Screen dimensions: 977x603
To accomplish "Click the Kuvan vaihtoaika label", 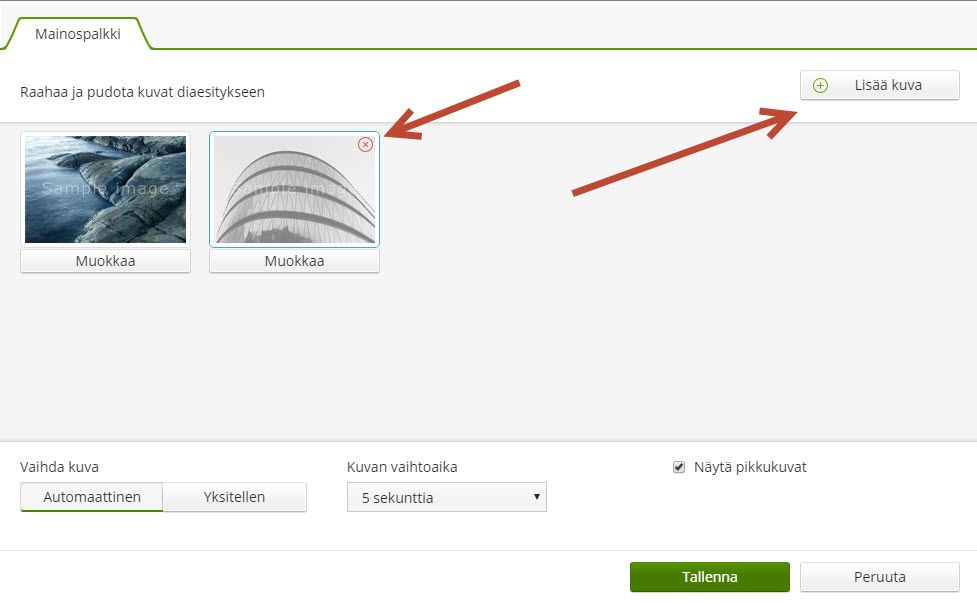I will 402,467.
